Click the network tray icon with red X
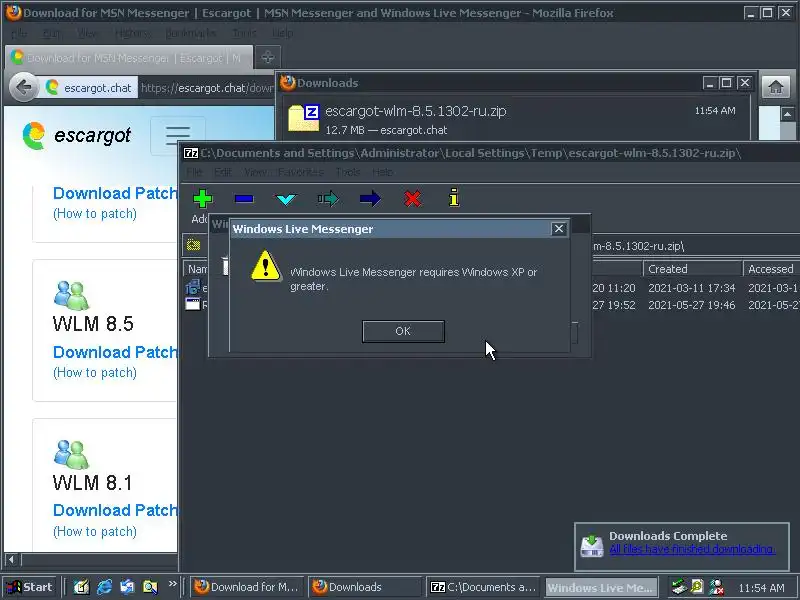Viewport: 800px width, 600px height. point(717,587)
